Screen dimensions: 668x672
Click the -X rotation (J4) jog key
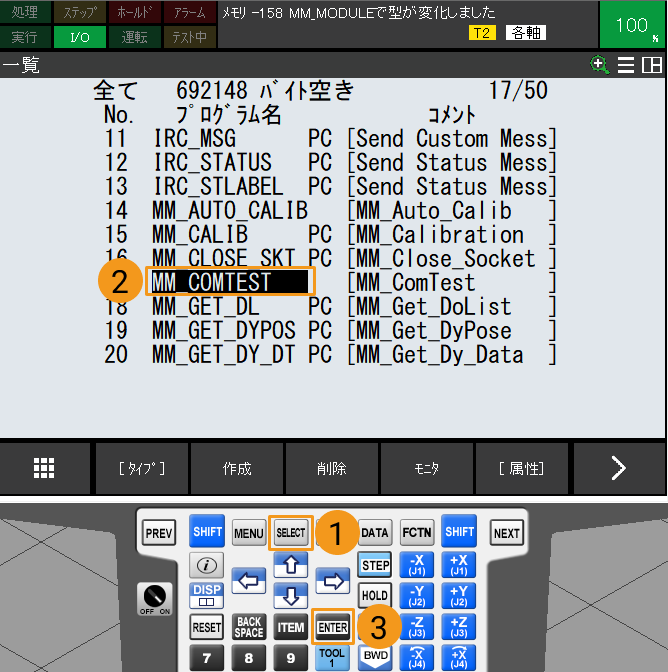click(x=417, y=657)
